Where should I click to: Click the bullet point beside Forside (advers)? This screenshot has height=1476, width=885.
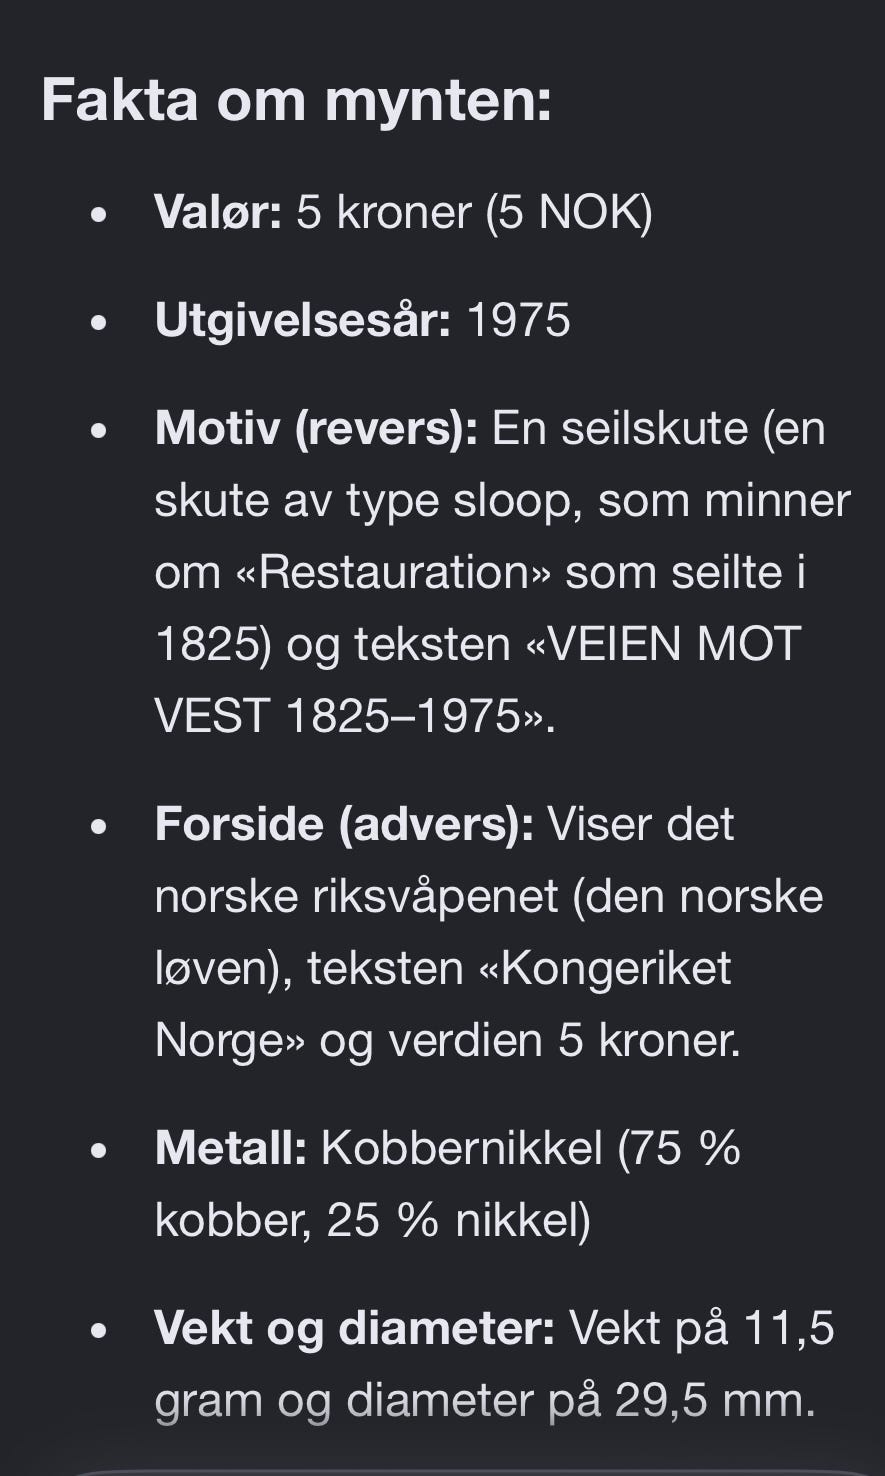[x=97, y=827]
